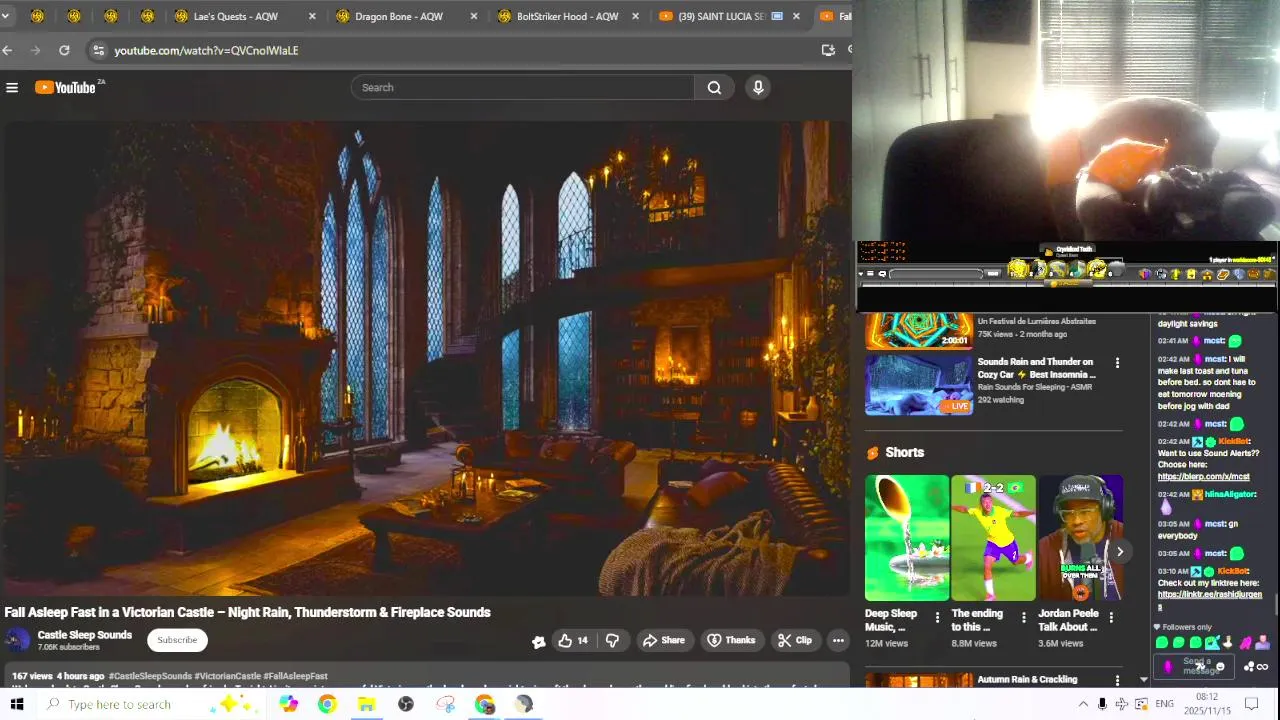Close the SAINT LUCIA tab
Image resolution: width=1280 pixels, height=720 pixels.
coord(796,16)
